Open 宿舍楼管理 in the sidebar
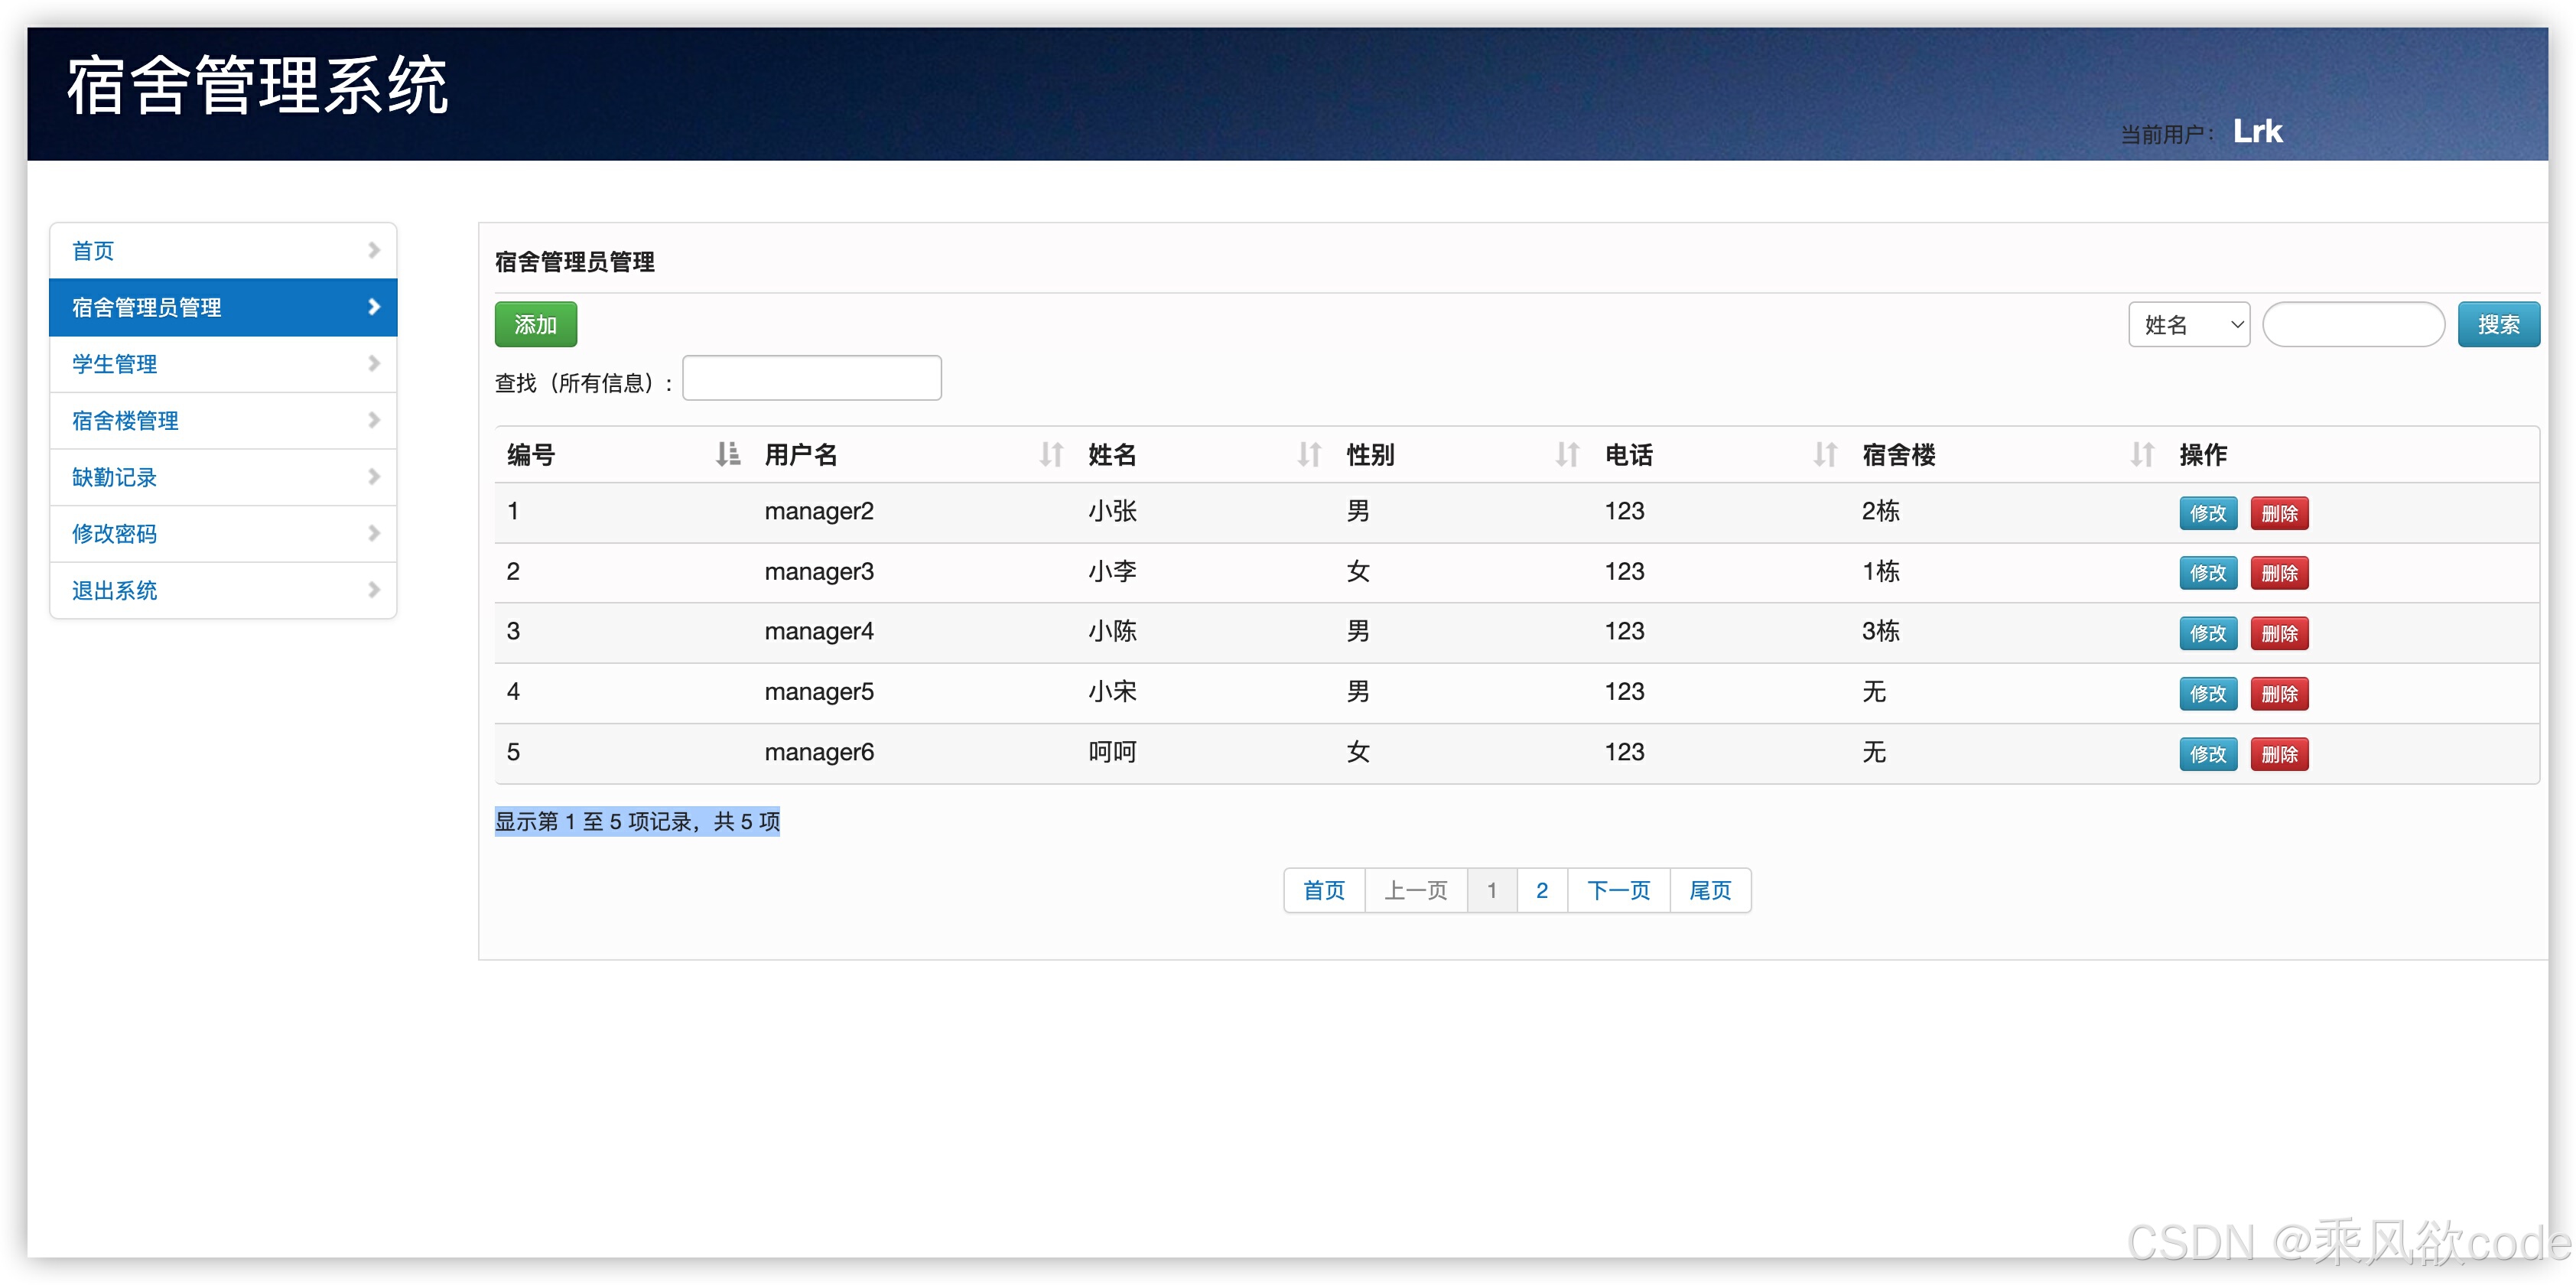 tap(125, 421)
